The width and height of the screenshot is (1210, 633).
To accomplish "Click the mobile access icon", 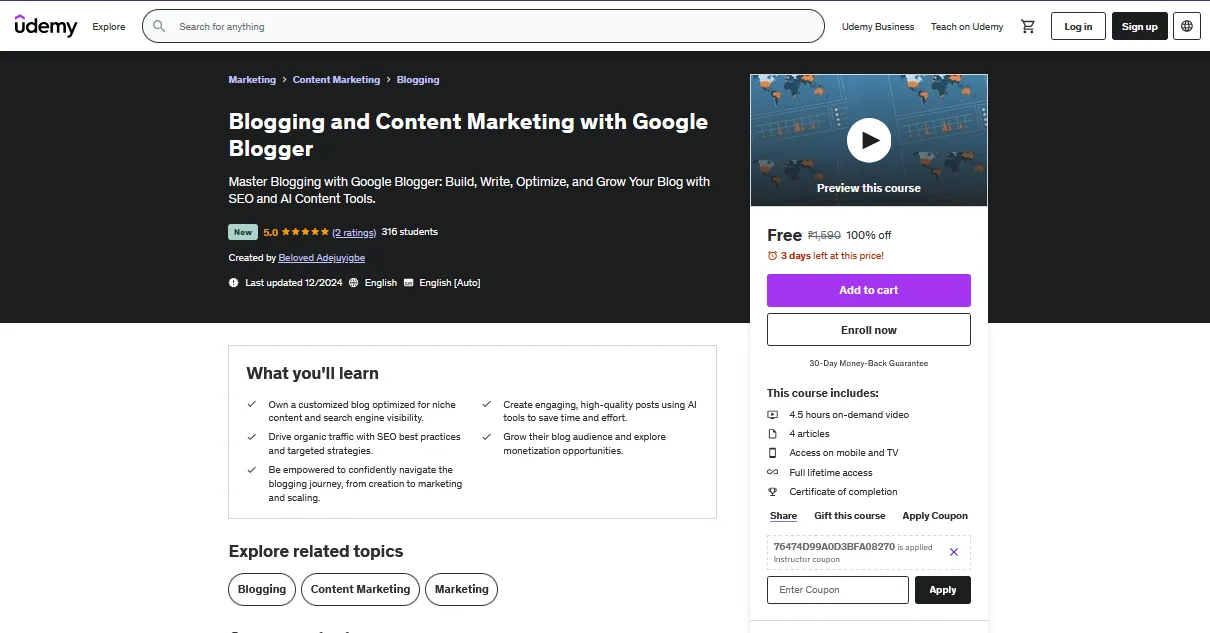I will [772, 453].
